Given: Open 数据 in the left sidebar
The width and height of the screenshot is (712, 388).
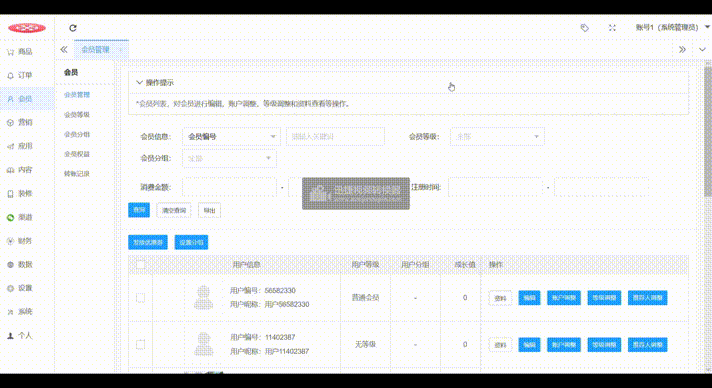Looking at the screenshot, I should click(20, 264).
